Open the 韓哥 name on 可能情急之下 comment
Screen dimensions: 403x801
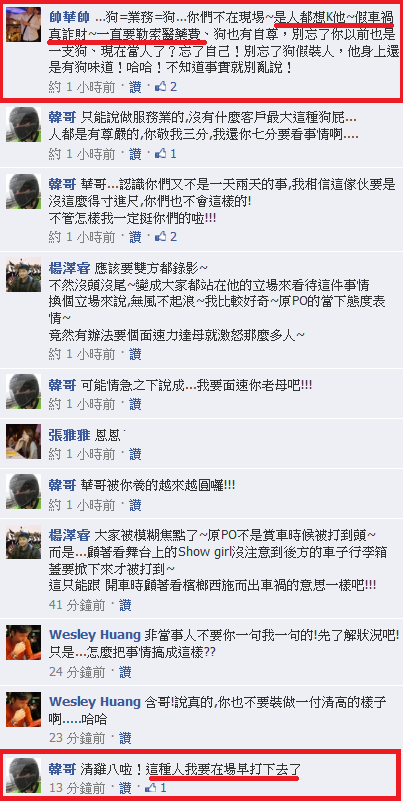pos(62,383)
